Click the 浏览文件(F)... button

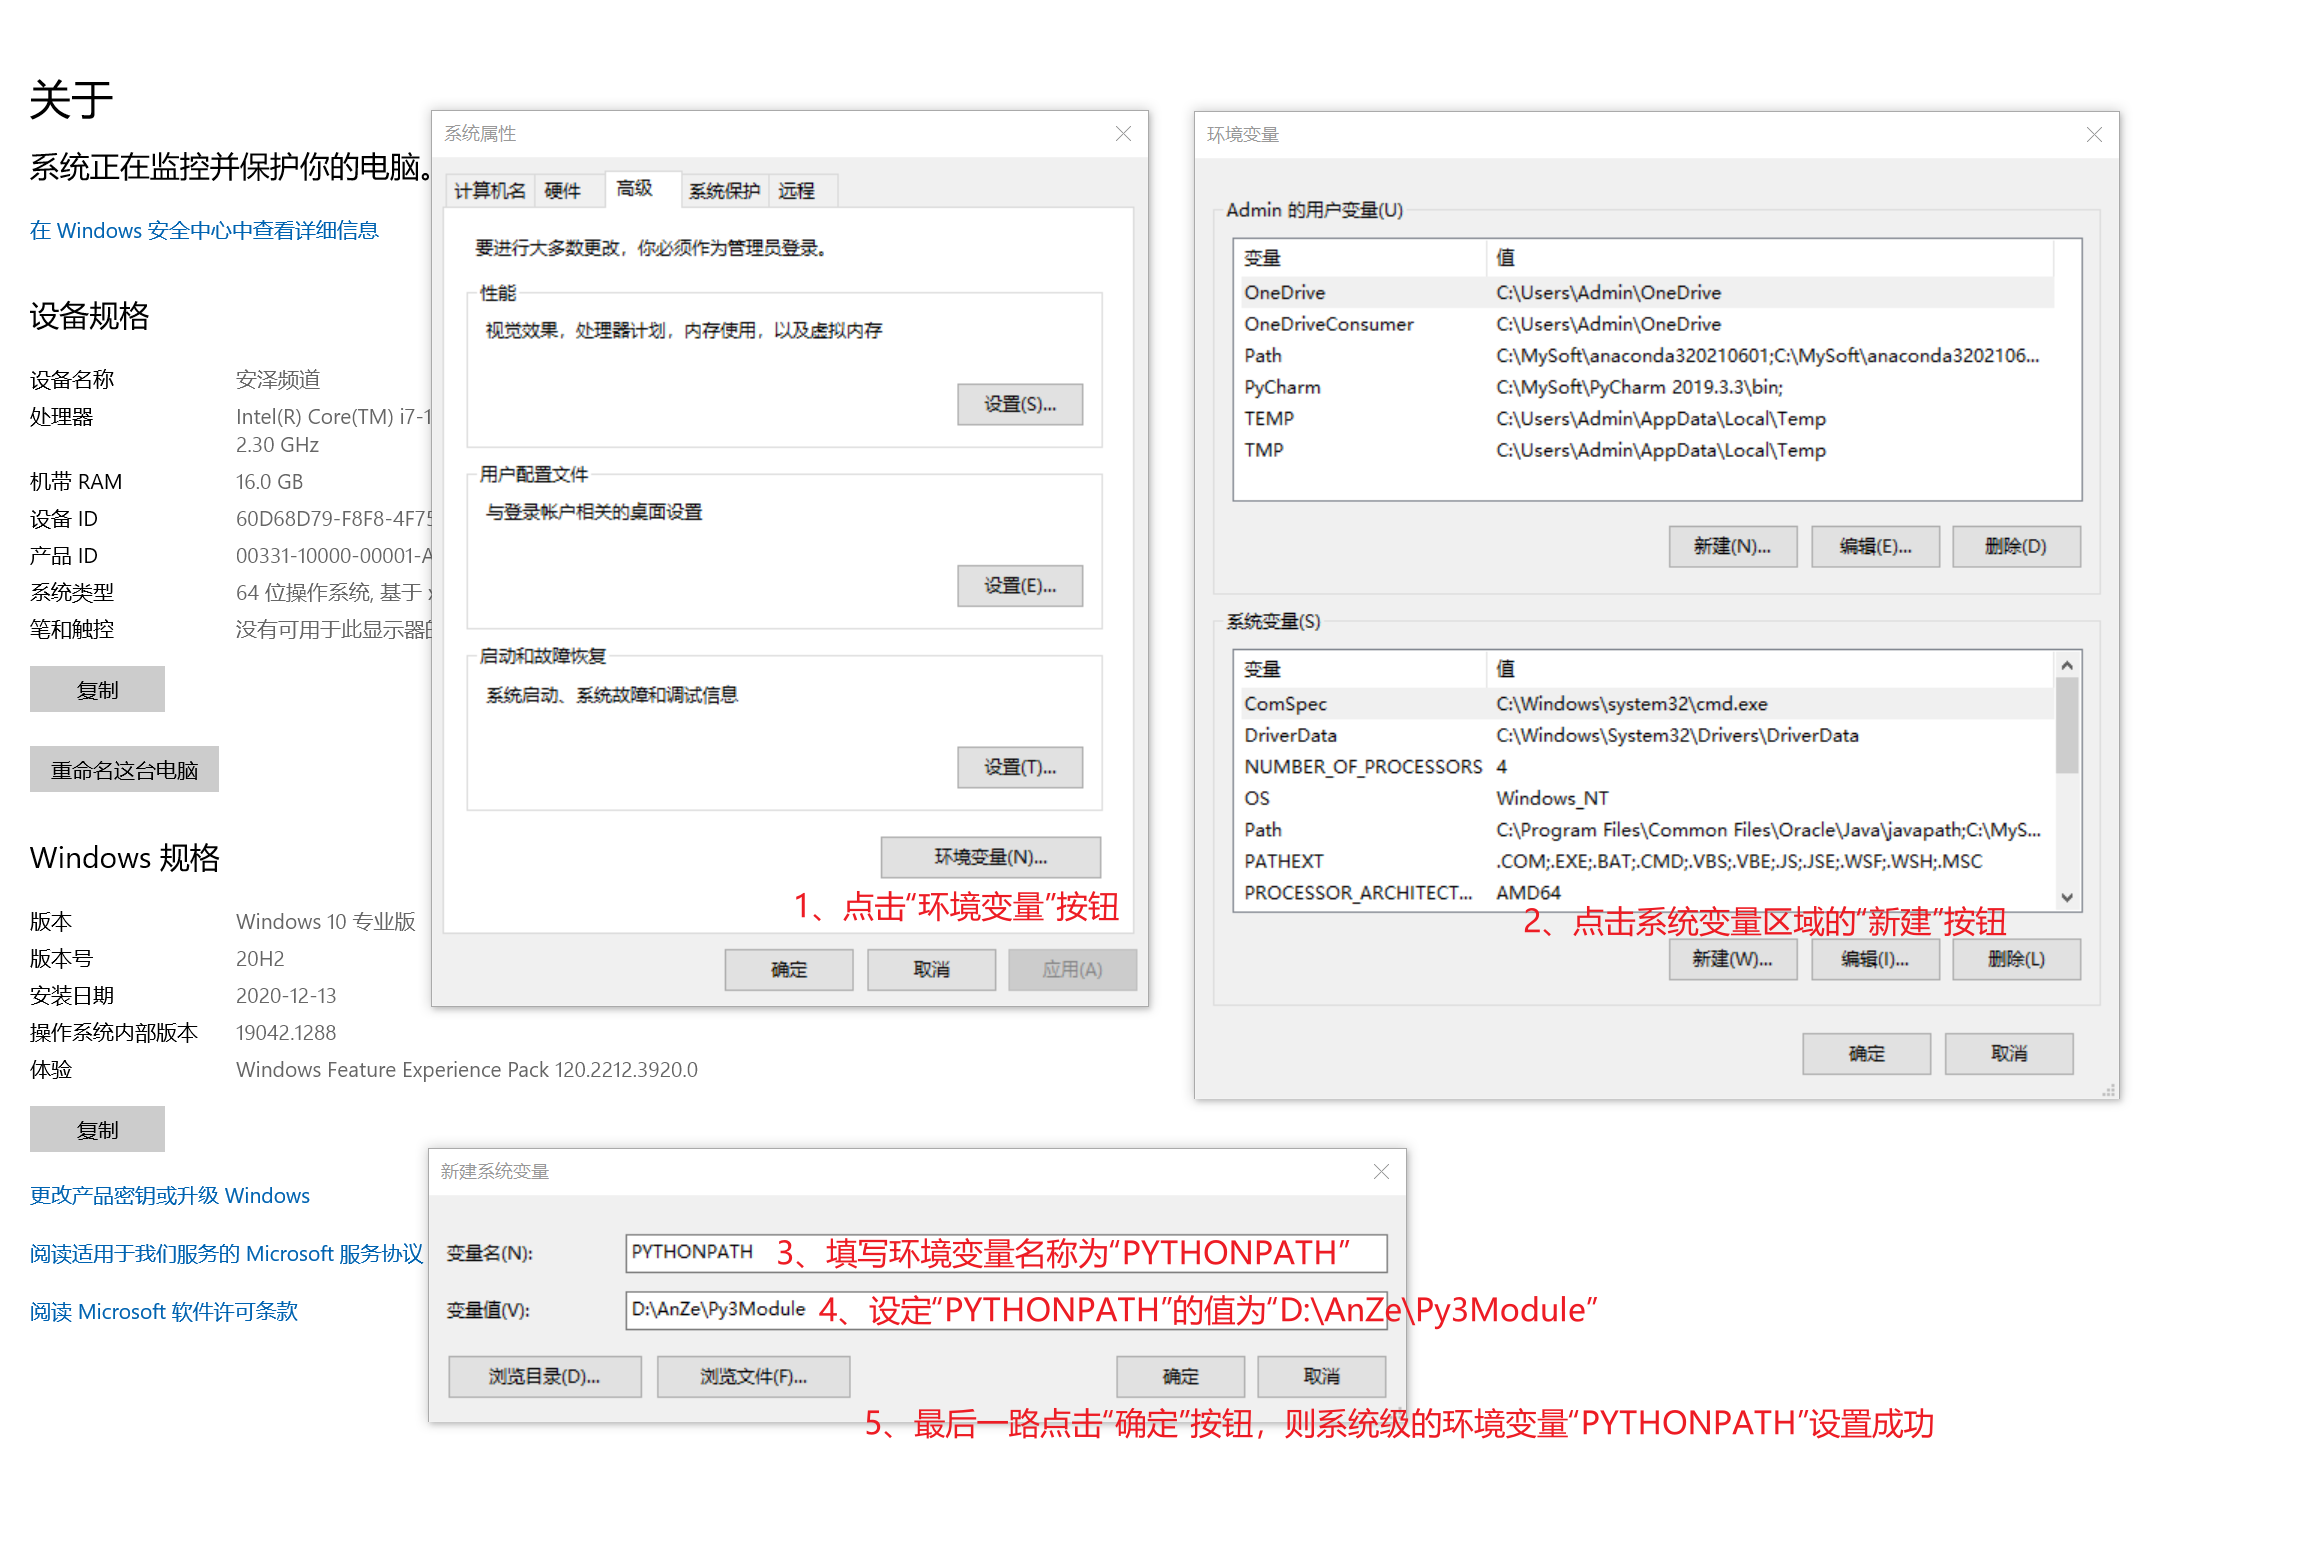[754, 1377]
